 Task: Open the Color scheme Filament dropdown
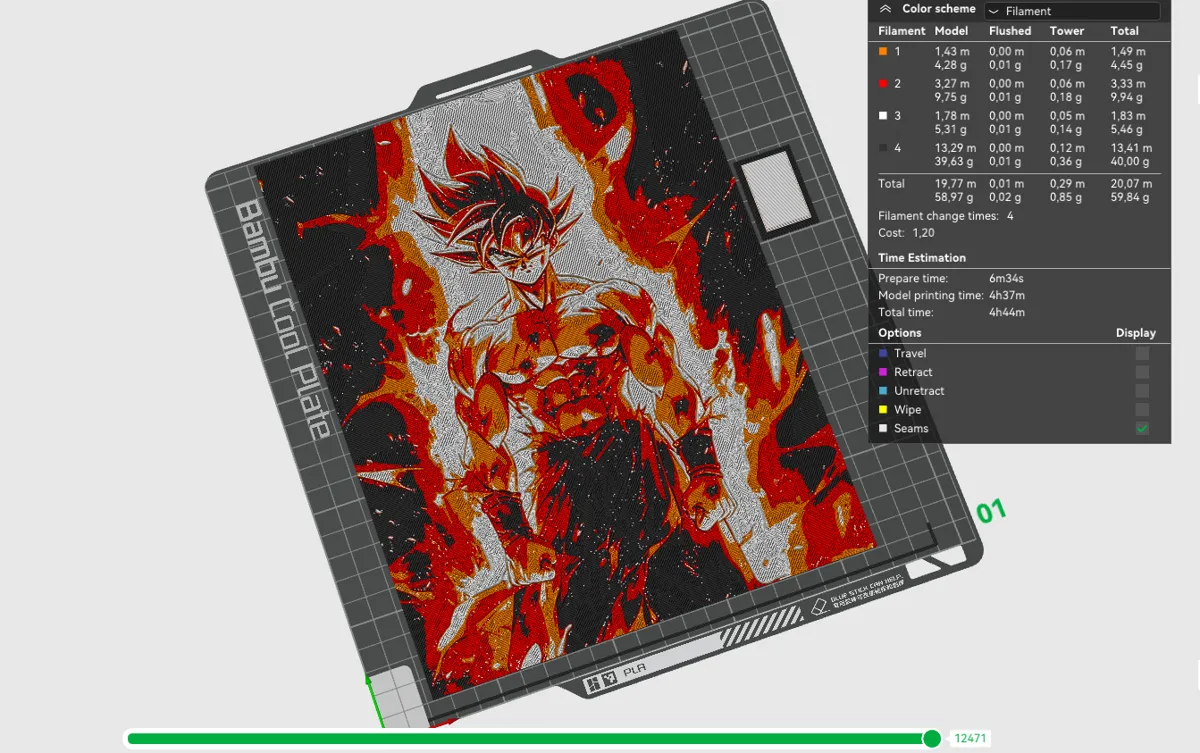coord(1072,11)
